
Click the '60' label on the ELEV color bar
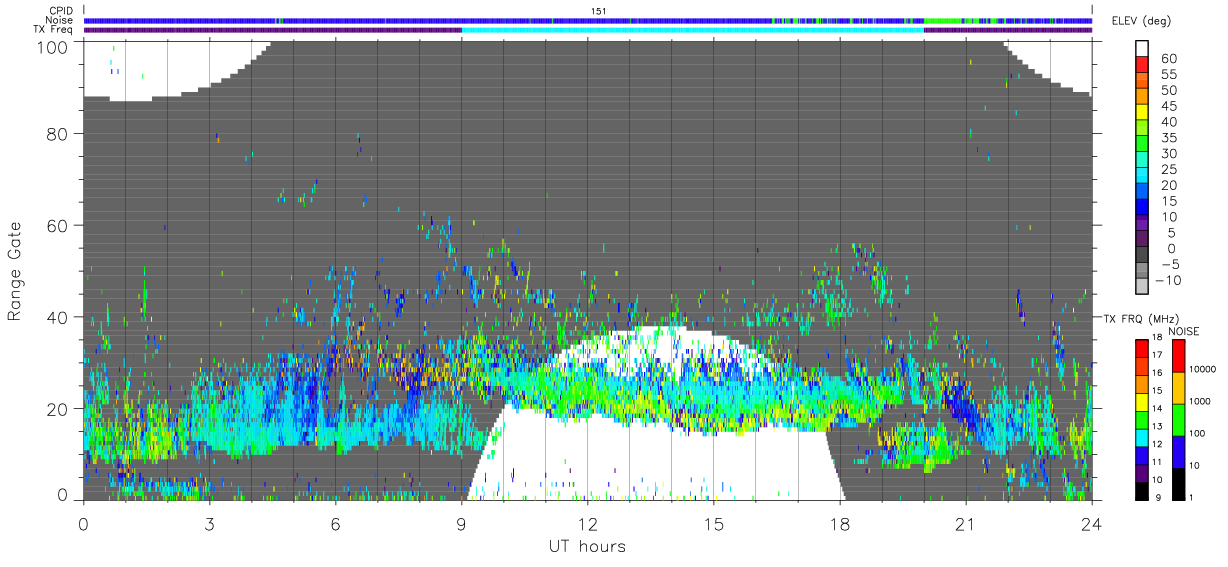[1168, 59]
